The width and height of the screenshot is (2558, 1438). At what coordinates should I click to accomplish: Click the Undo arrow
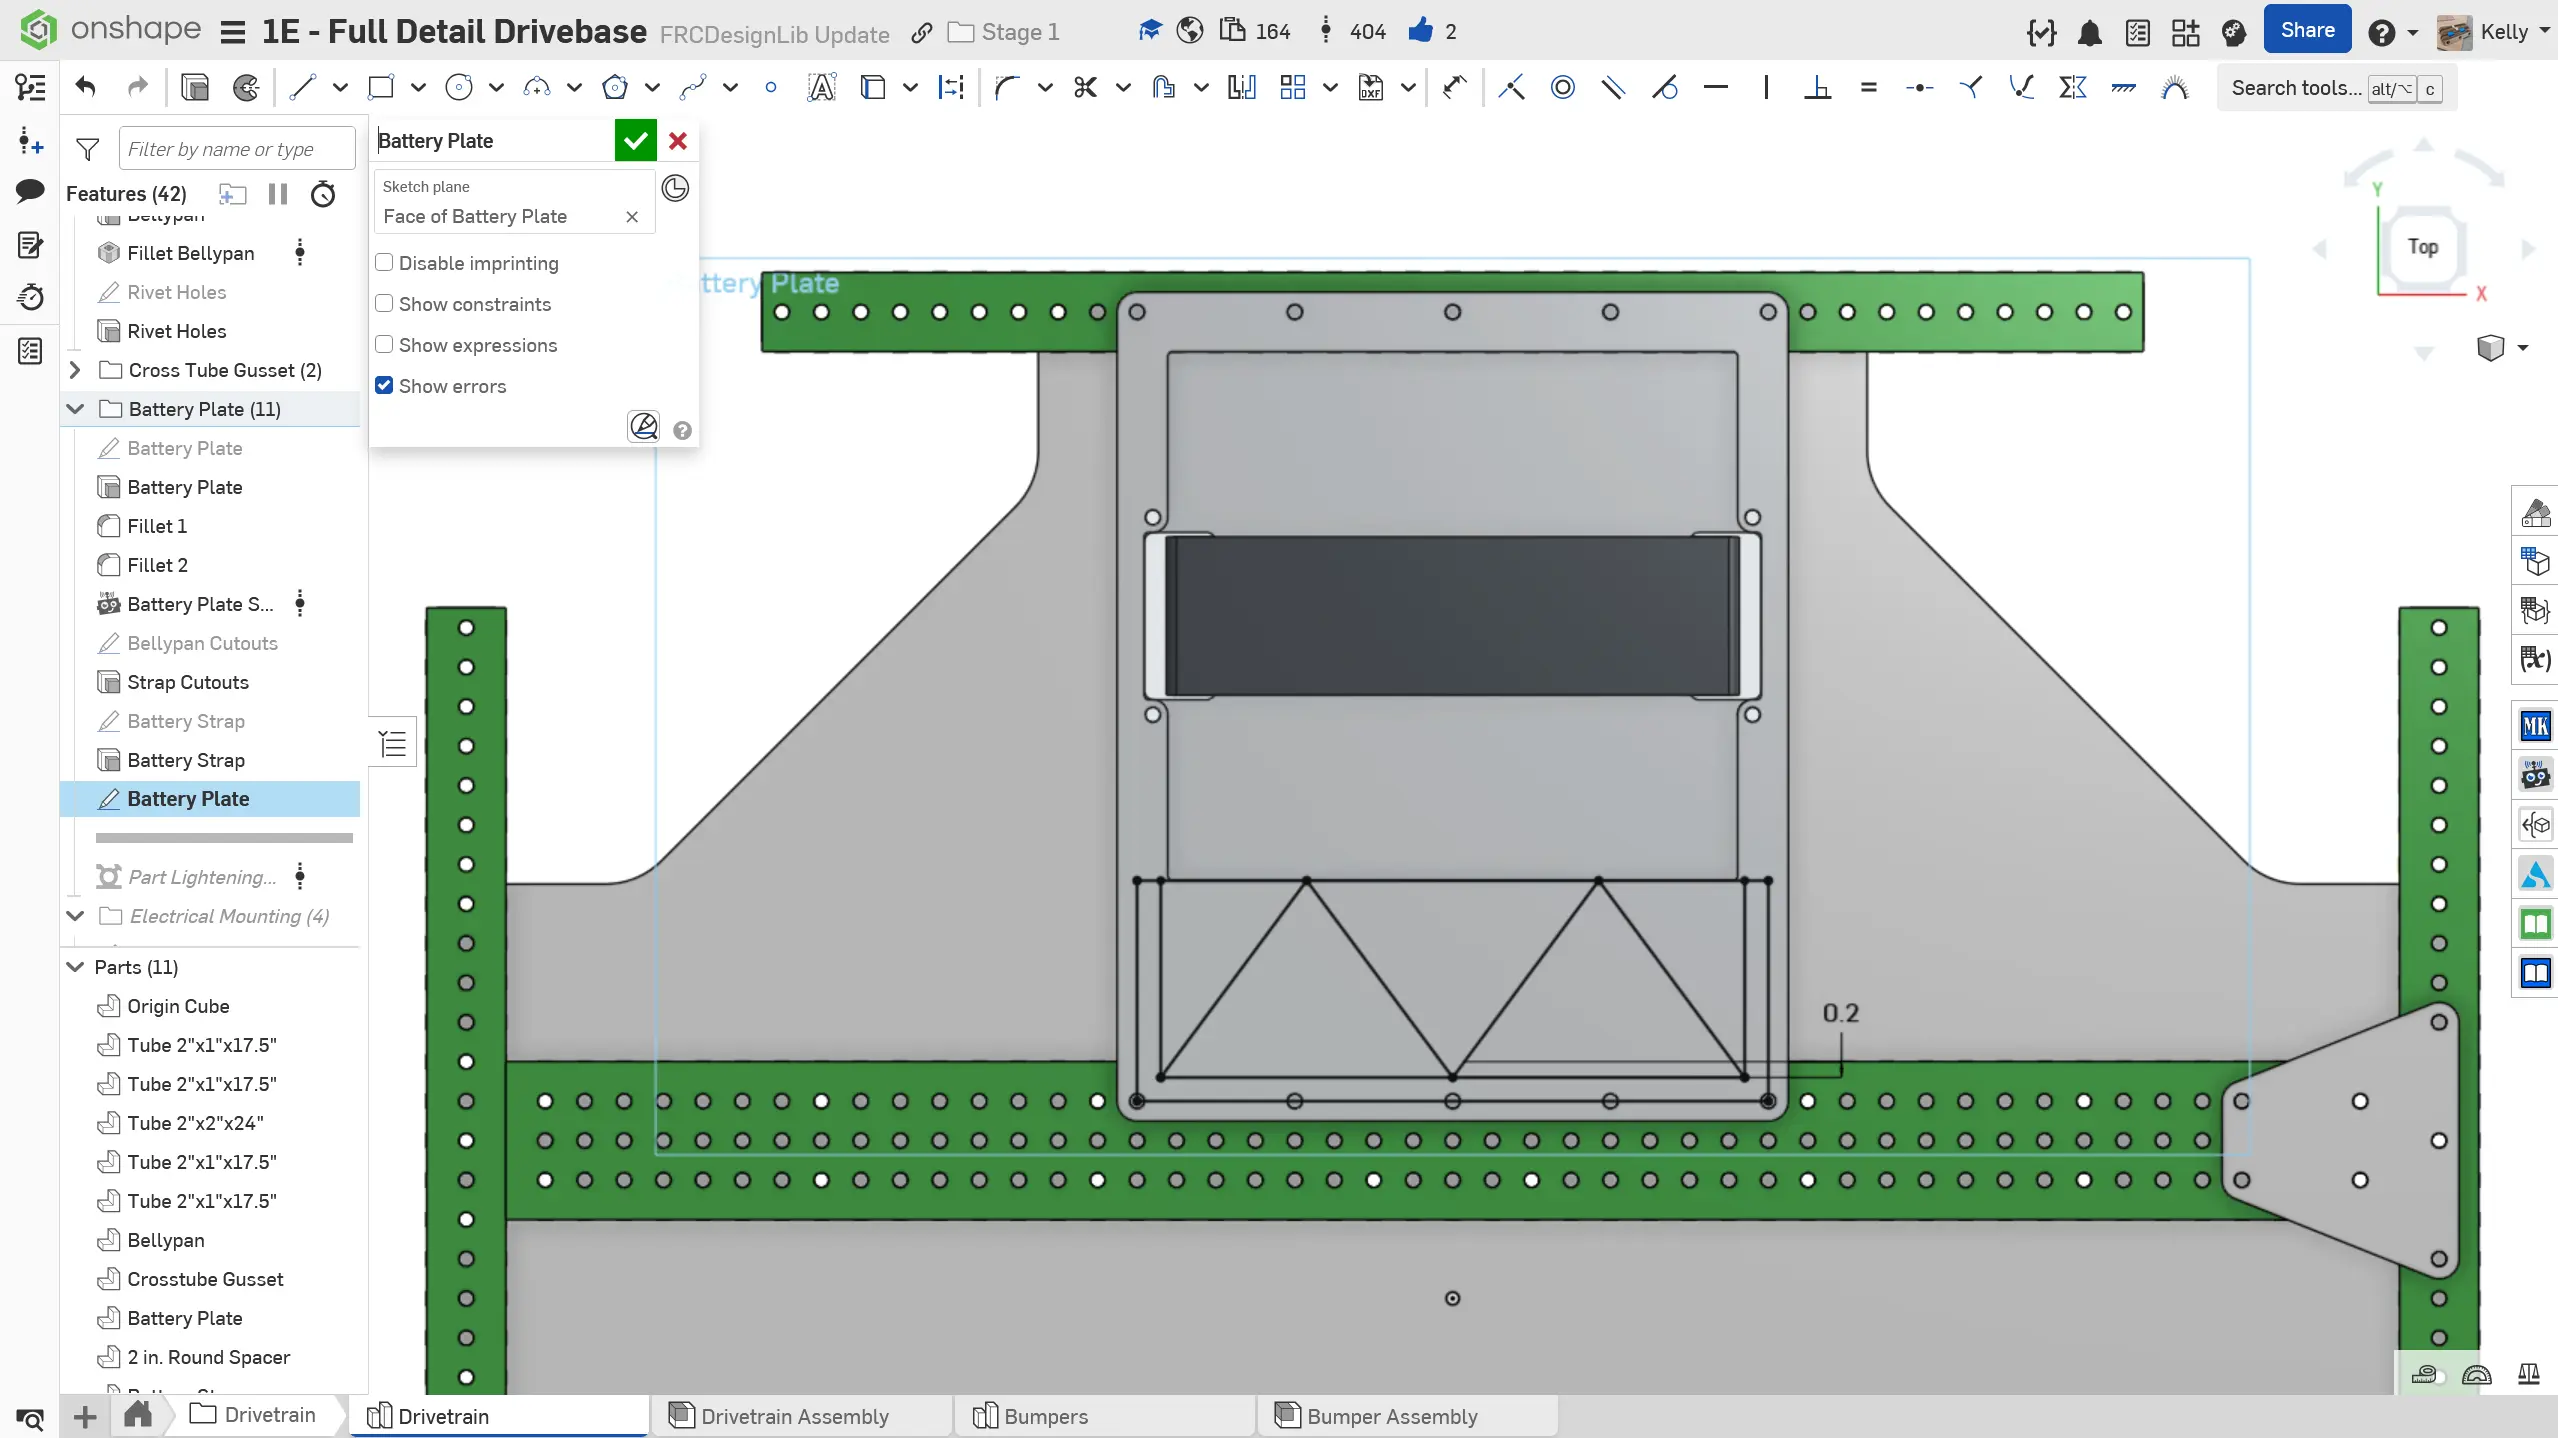[x=86, y=88]
